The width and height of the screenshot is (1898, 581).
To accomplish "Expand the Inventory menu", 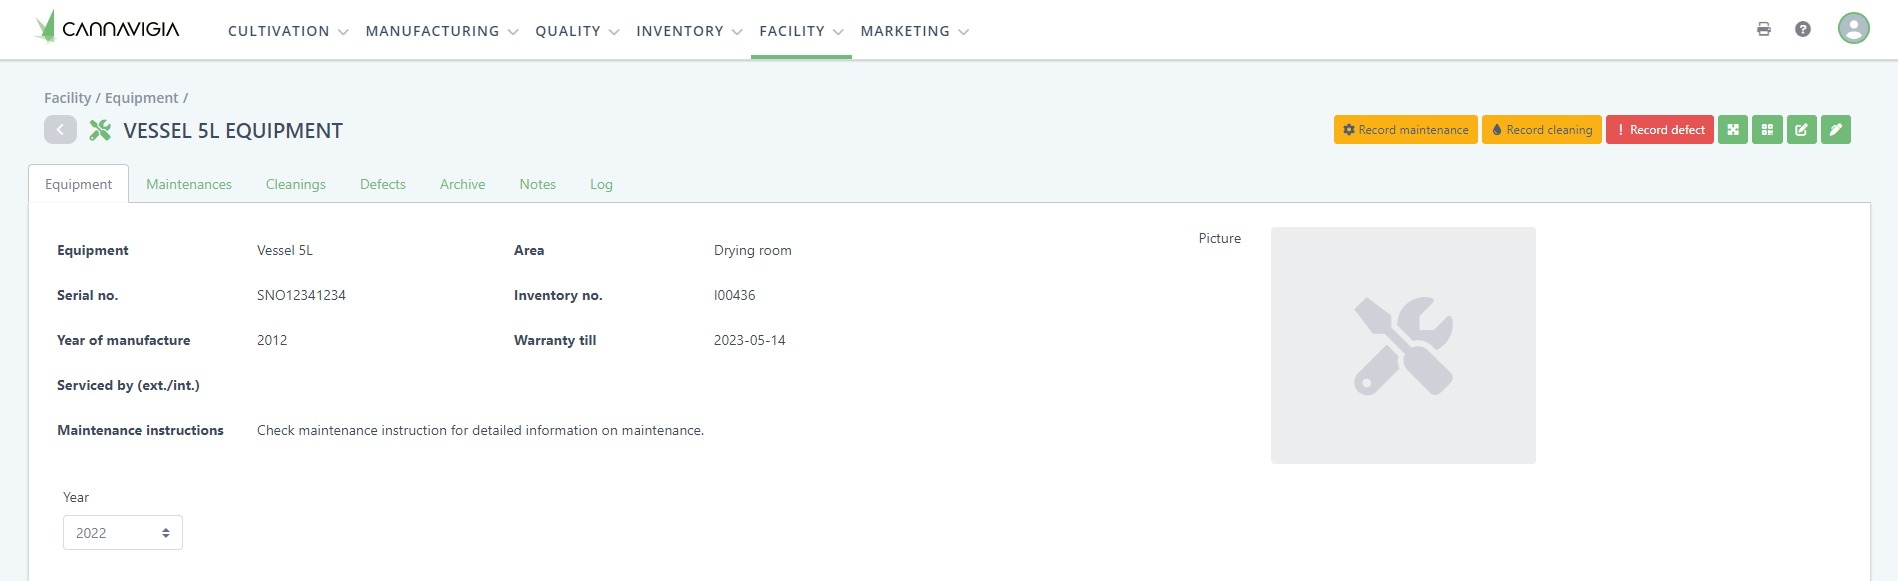I will pos(689,31).
